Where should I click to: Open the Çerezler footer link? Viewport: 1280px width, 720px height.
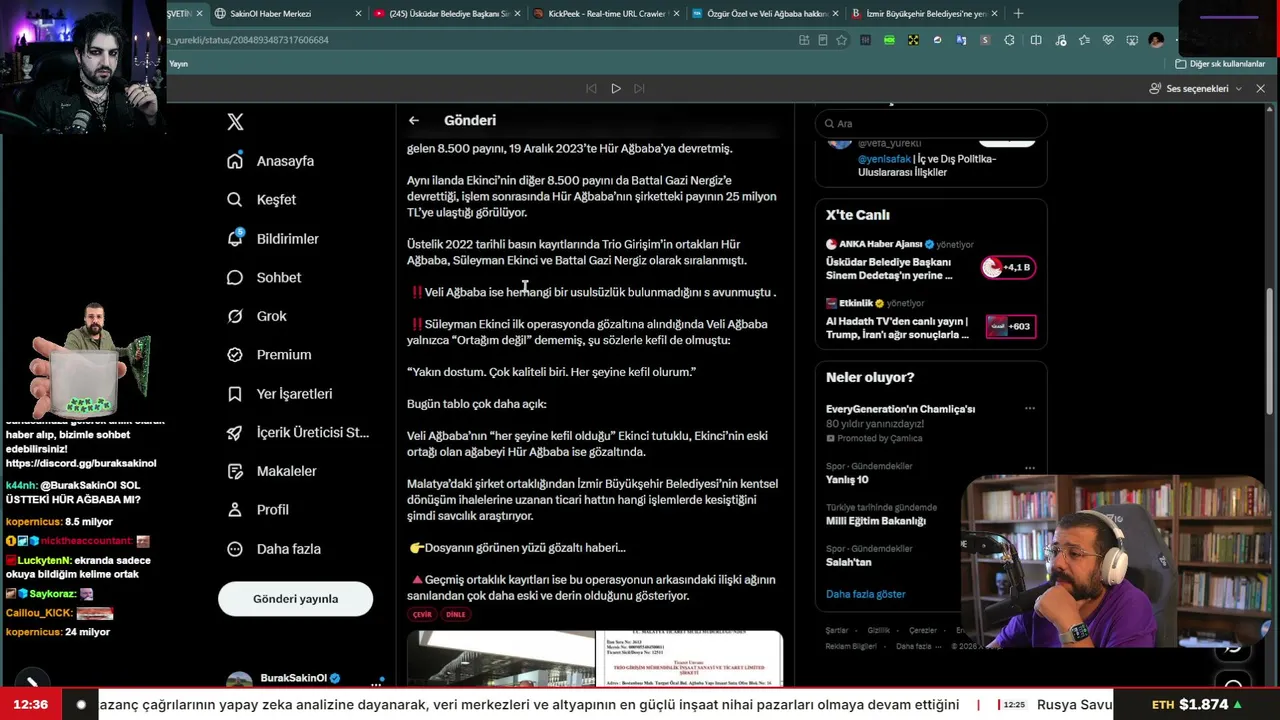[x=922, y=631]
